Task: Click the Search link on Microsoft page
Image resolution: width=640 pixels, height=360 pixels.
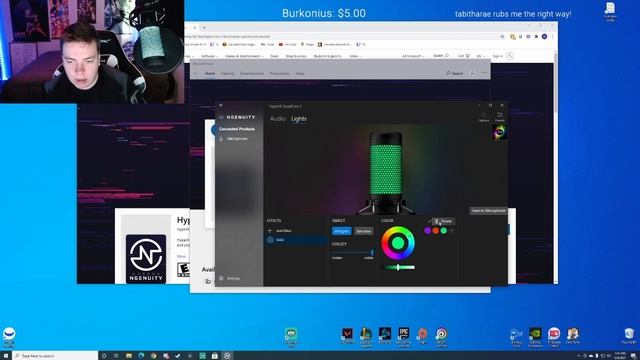Action: [441, 56]
